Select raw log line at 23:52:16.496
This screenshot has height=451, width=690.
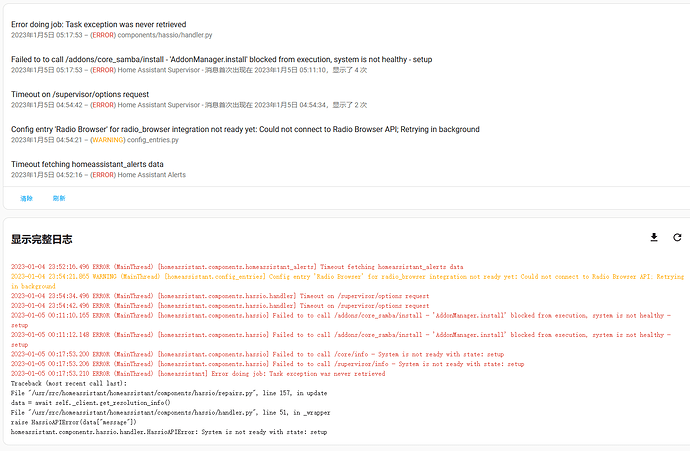click(x=237, y=267)
